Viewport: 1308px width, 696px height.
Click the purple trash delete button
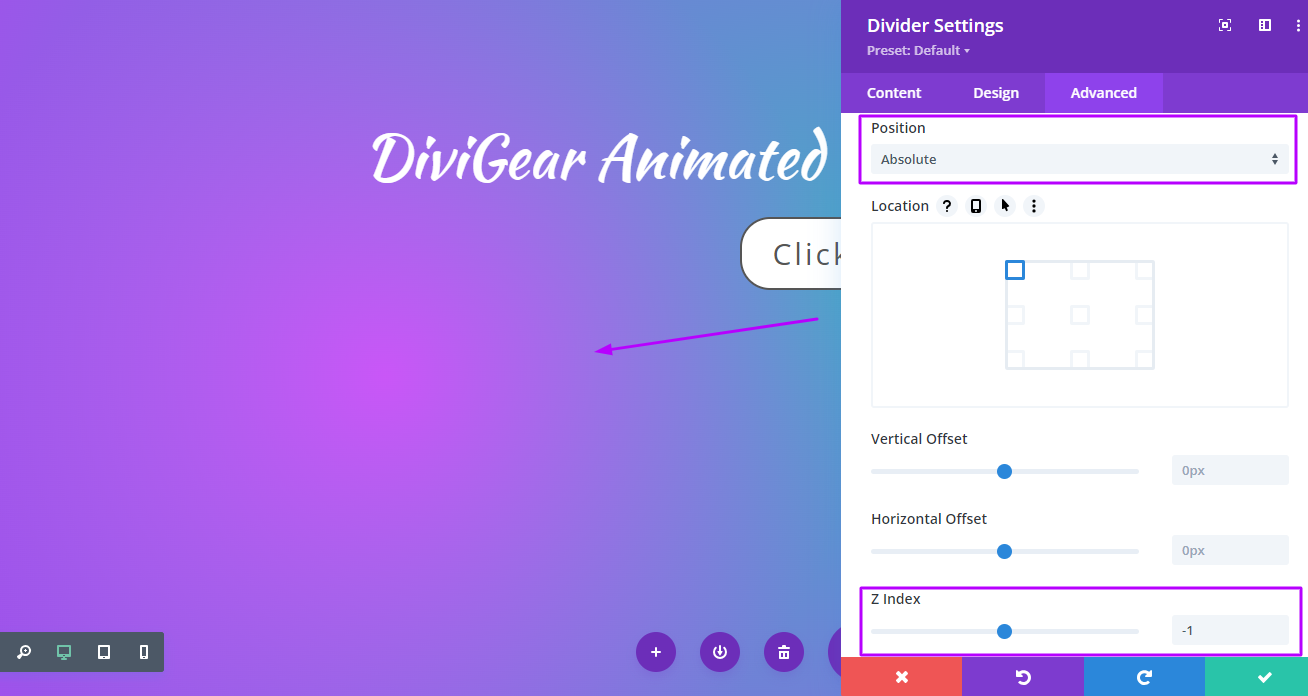pos(784,652)
